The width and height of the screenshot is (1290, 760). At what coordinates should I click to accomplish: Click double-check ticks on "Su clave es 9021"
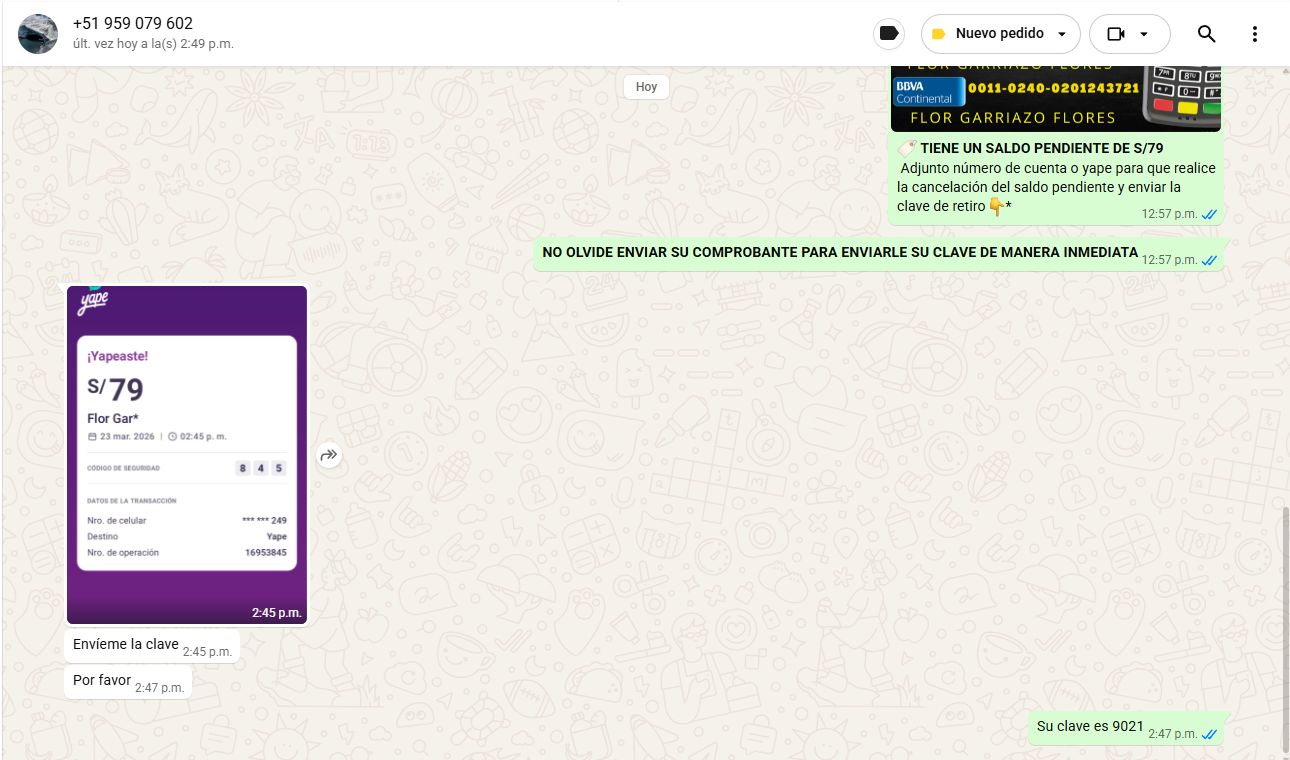pyautogui.click(x=1209, y=734)
